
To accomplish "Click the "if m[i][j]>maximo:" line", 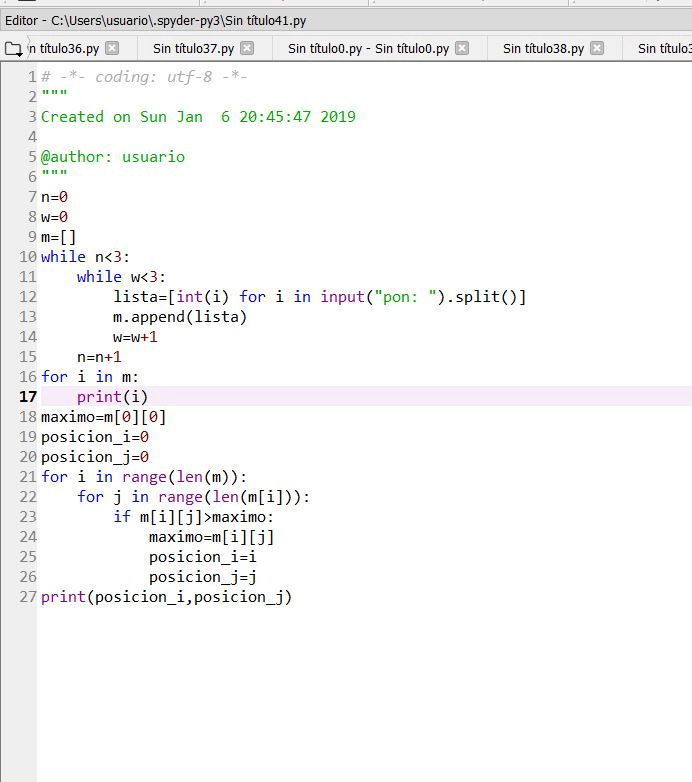I will point(193,517).
